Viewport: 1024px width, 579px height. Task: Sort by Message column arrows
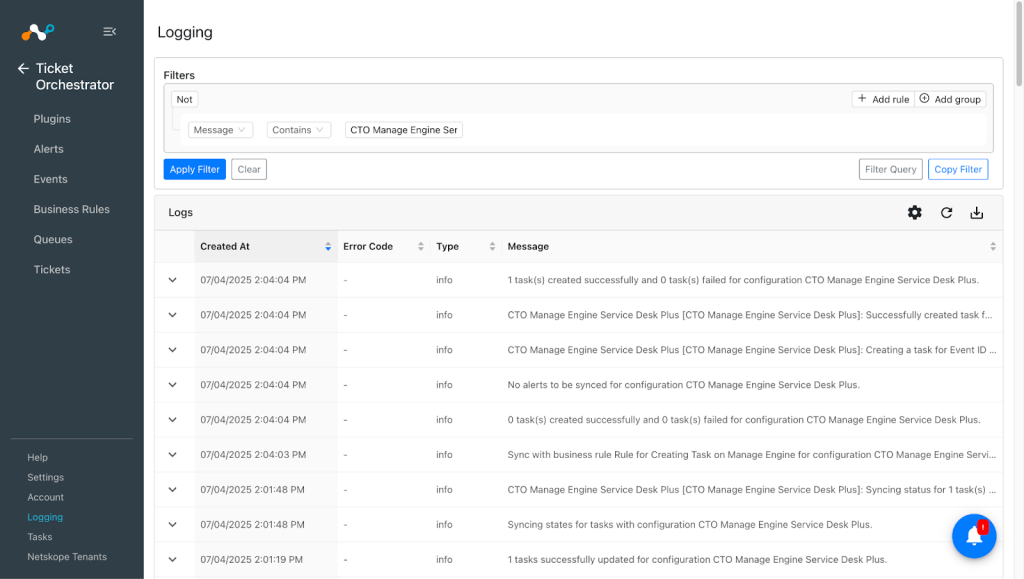993,246
